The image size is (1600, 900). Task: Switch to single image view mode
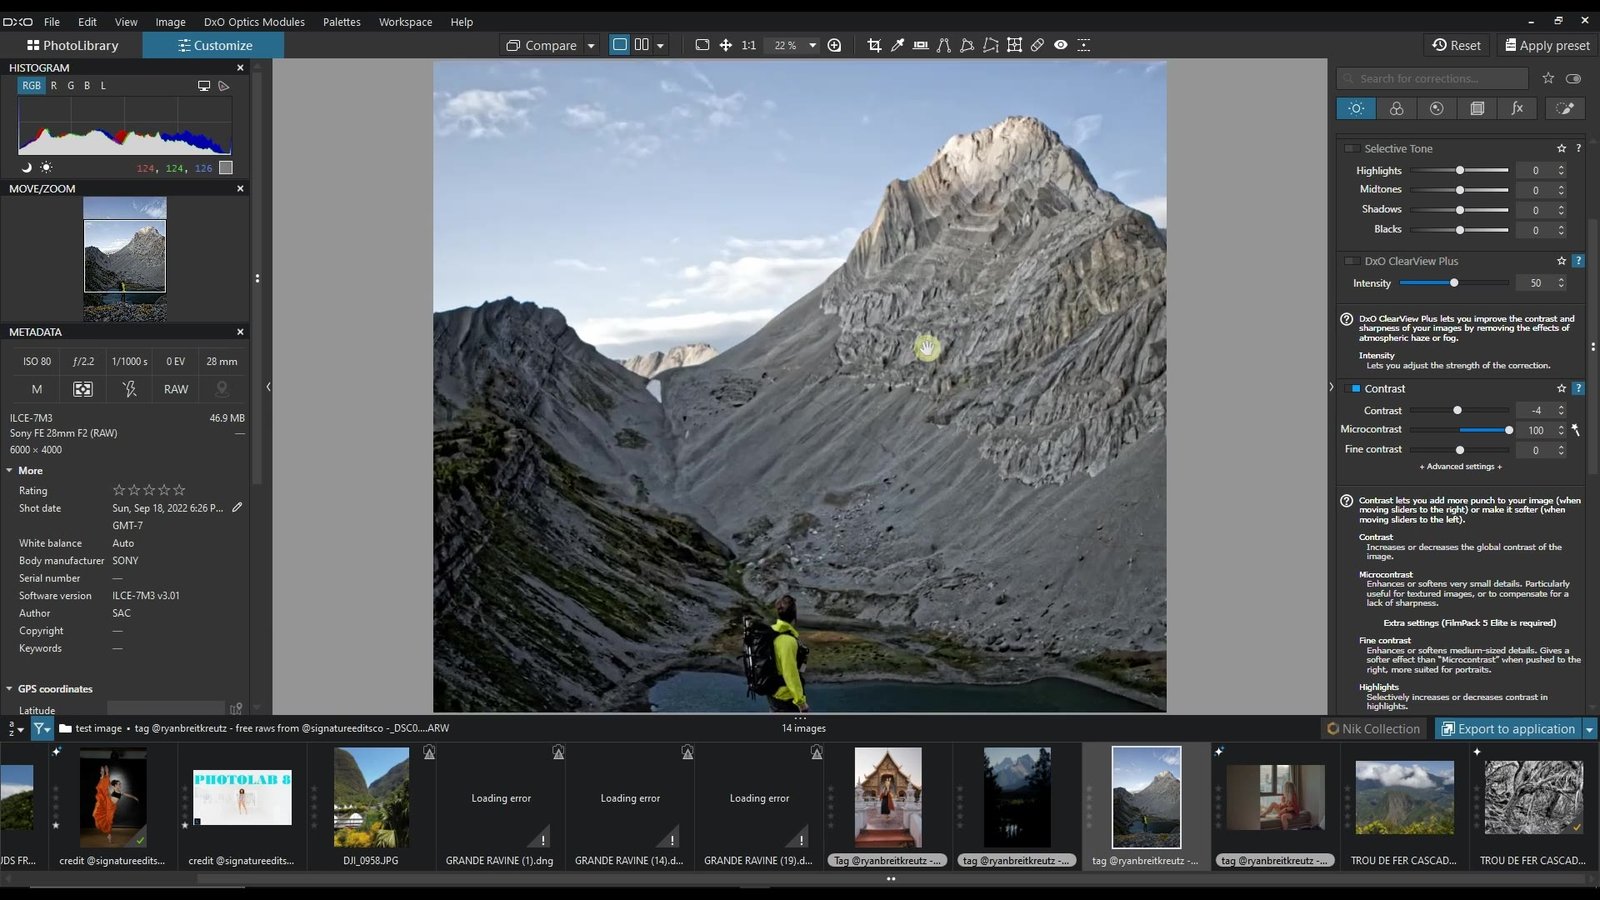620,45
